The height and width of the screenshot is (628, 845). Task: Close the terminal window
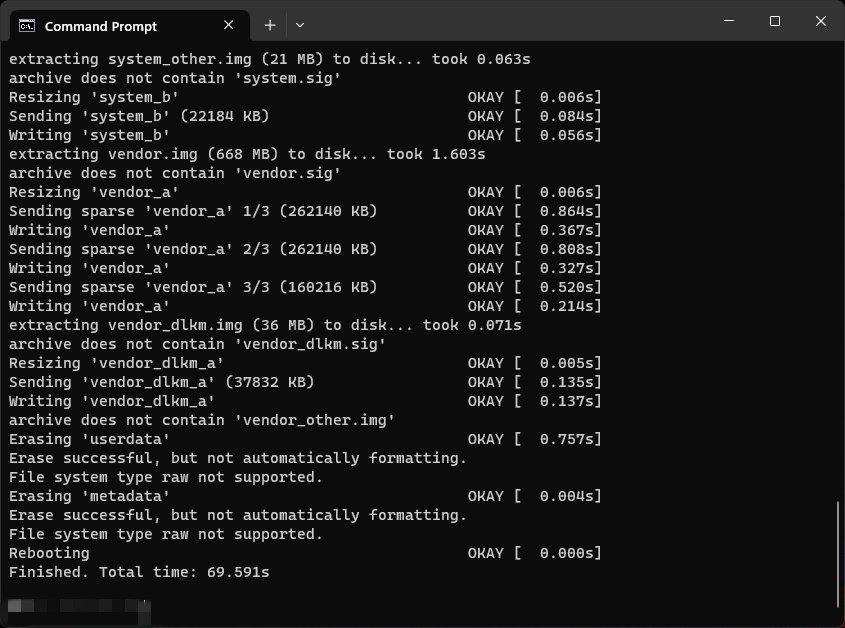[x=821, y=21]
